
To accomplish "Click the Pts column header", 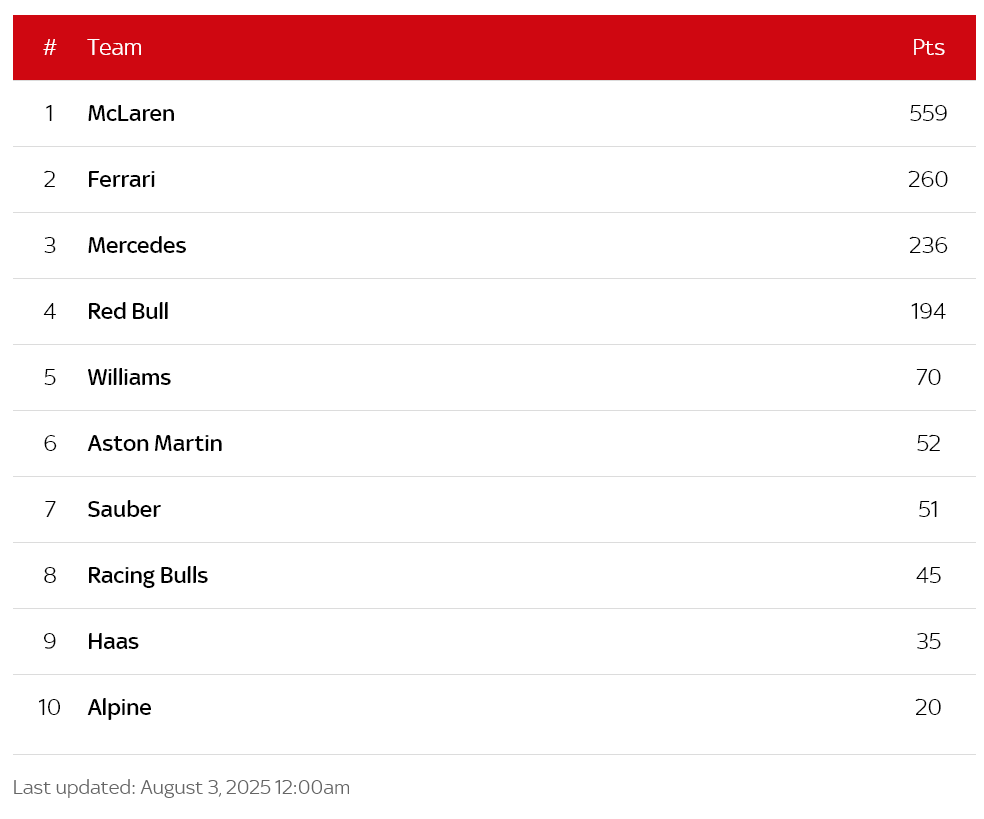I will pyautogui.click(x=928, y=48).
